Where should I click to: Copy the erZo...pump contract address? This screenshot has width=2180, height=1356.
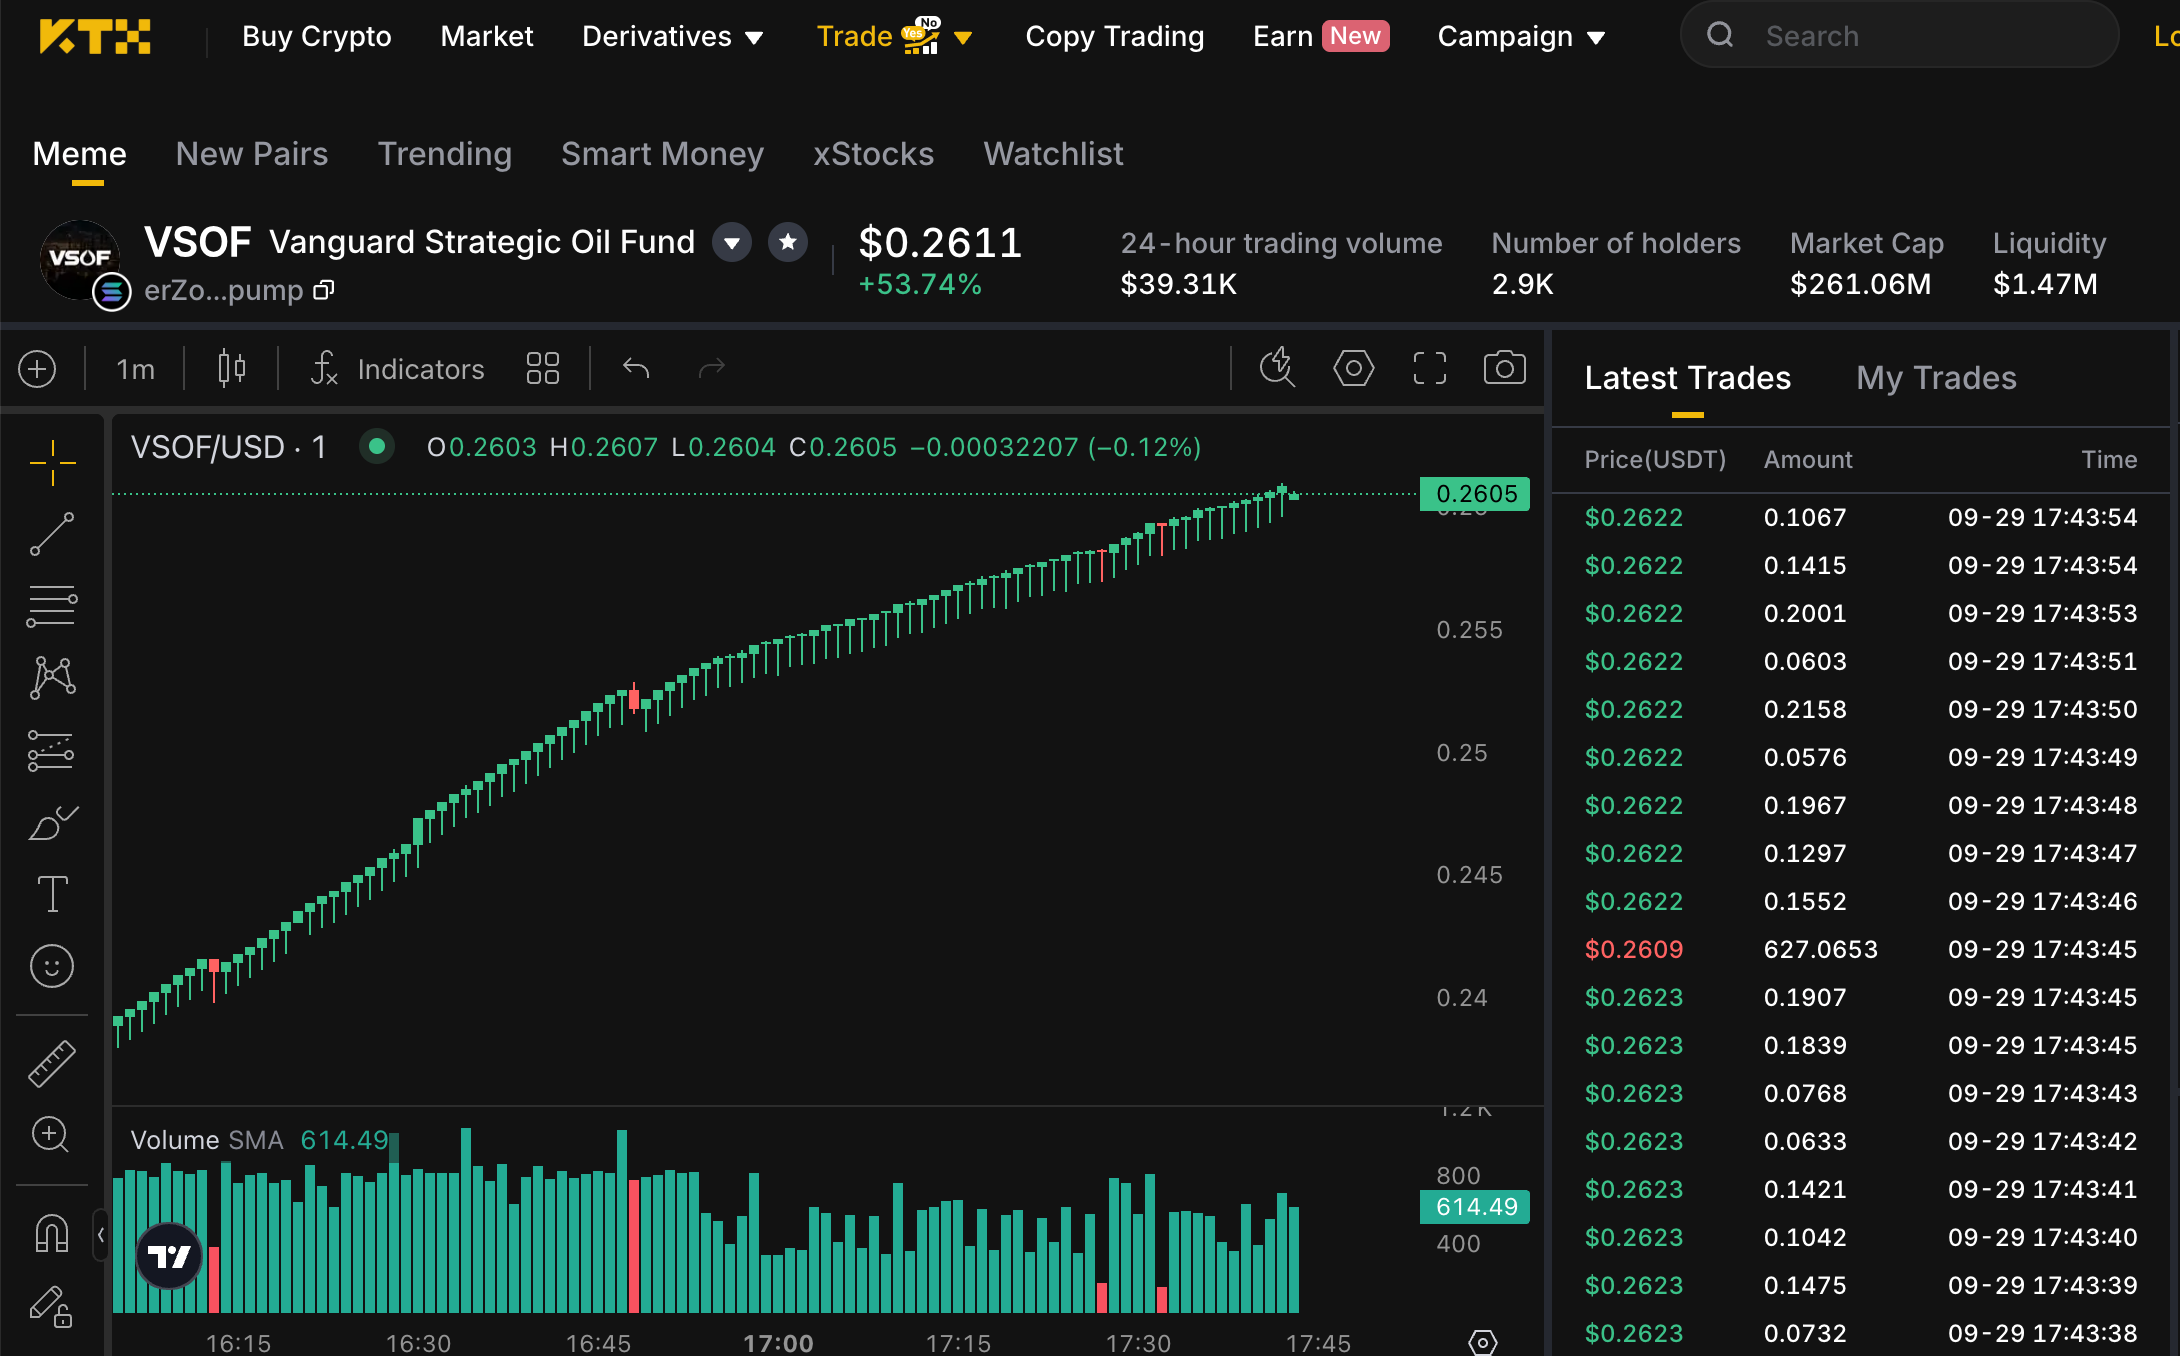[323, 290]
